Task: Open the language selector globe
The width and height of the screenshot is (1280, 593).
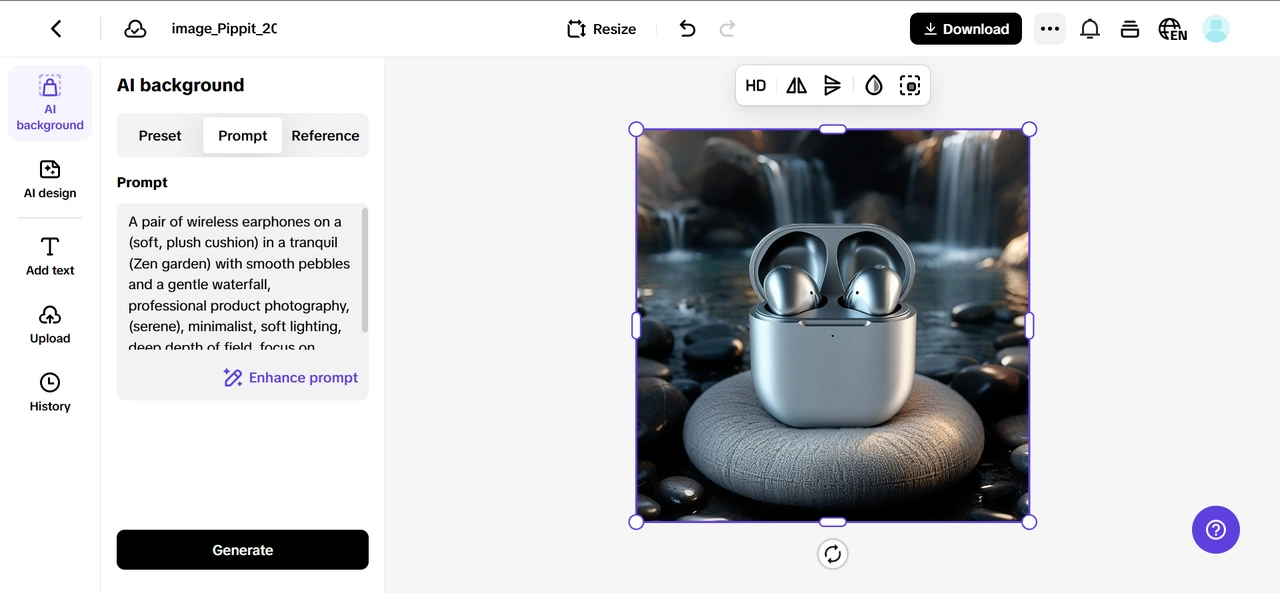Action: pos(1171,29)
